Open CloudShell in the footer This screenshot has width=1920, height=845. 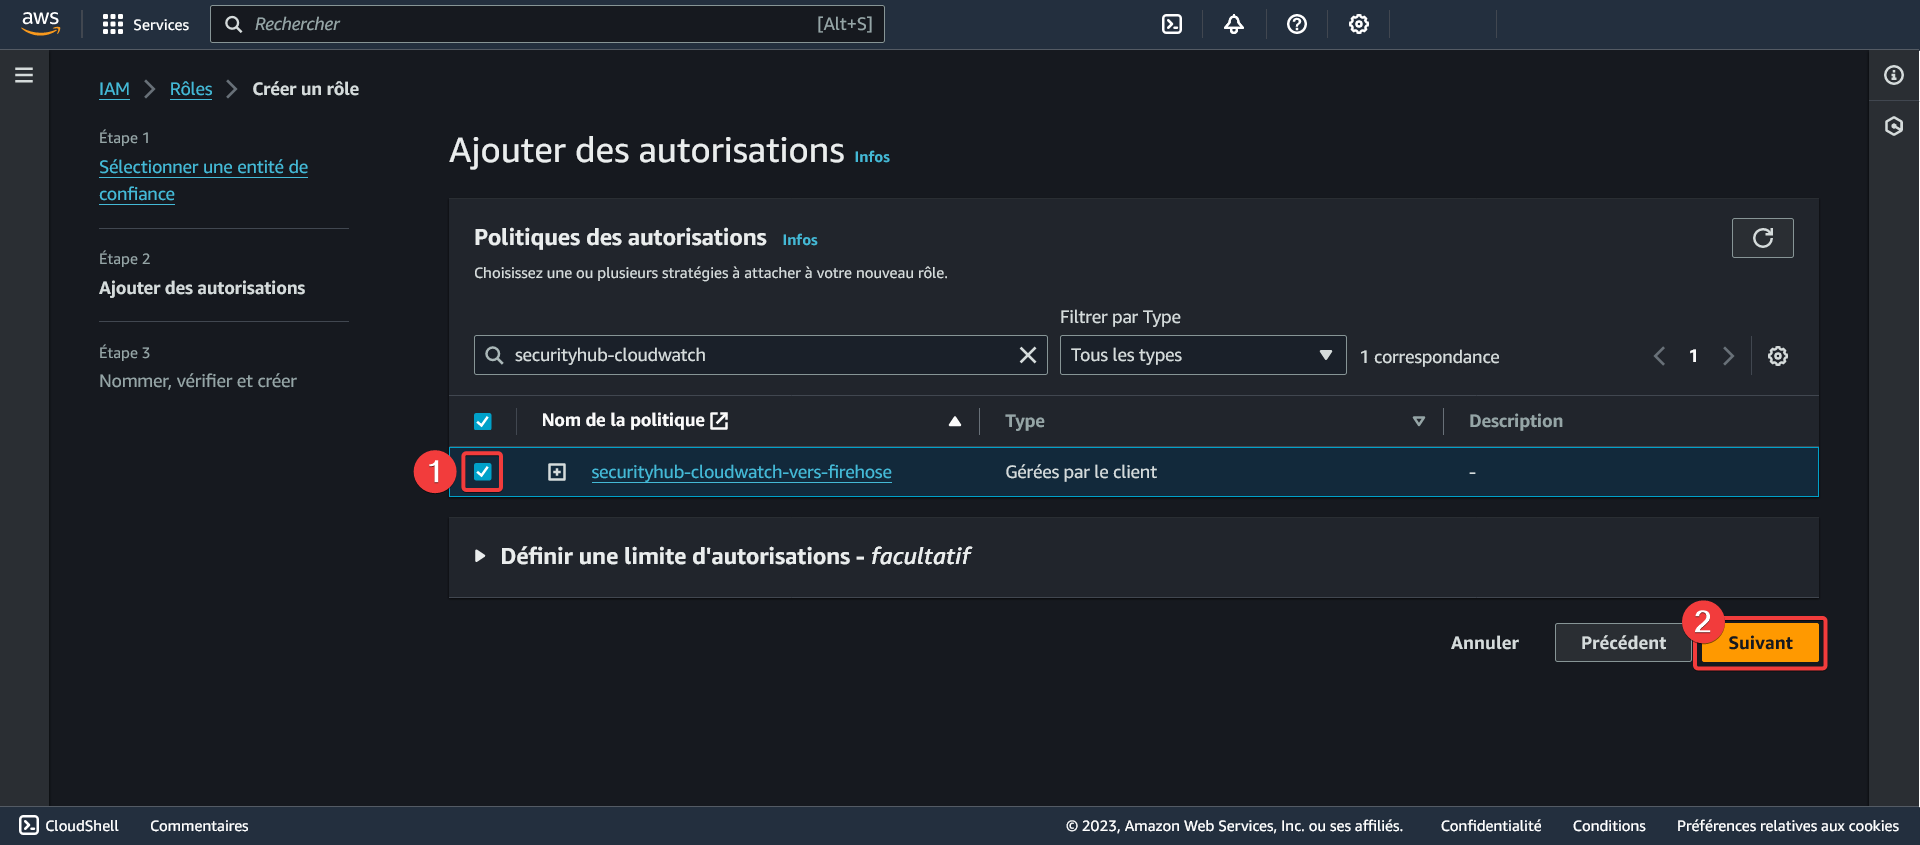pos(69,826)
